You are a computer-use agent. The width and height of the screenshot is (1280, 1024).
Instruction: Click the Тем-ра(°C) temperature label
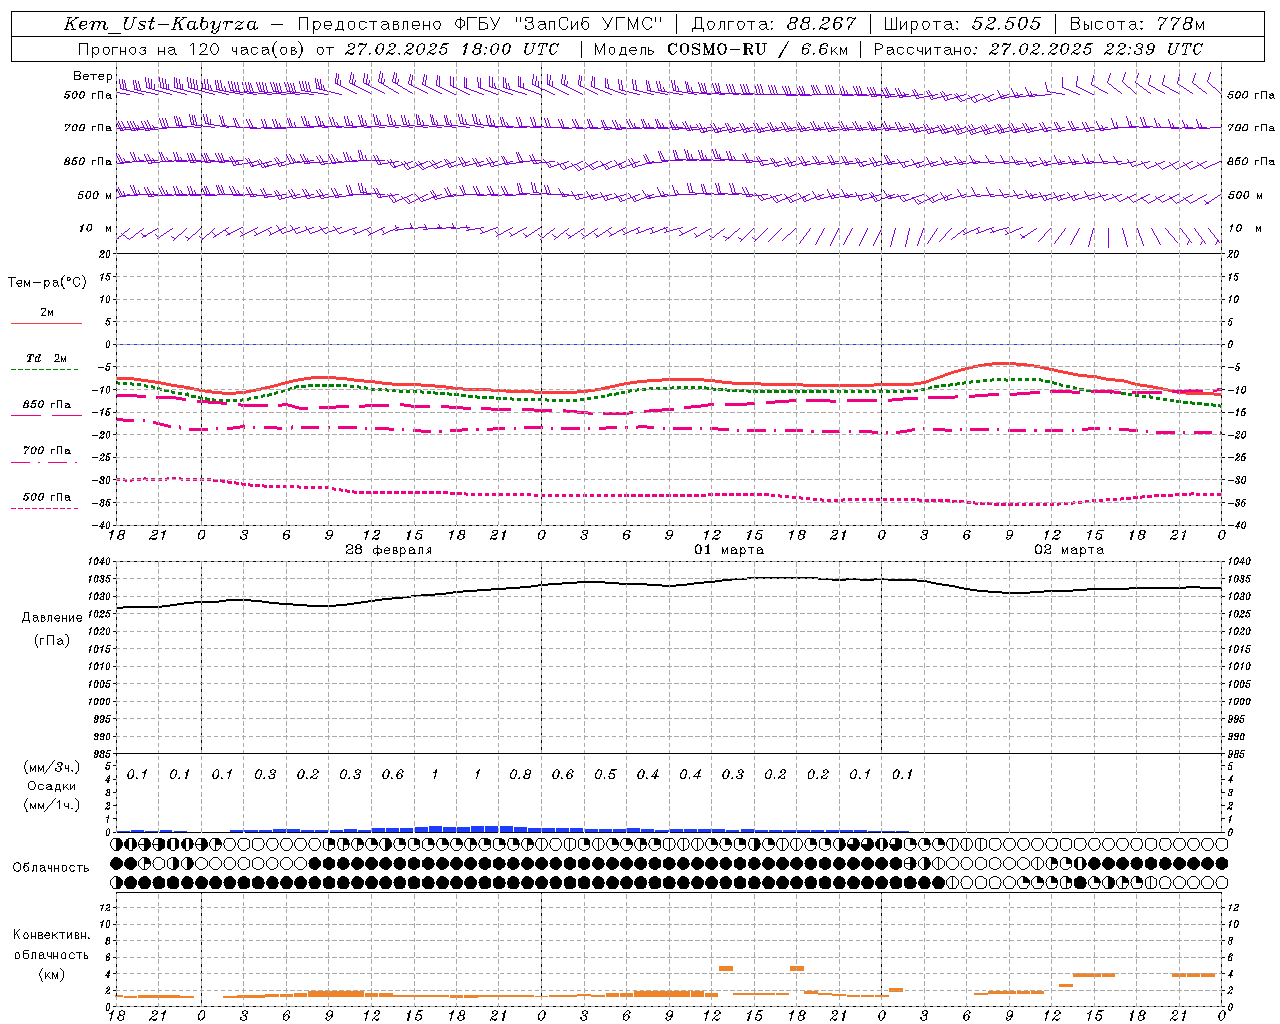47,283
